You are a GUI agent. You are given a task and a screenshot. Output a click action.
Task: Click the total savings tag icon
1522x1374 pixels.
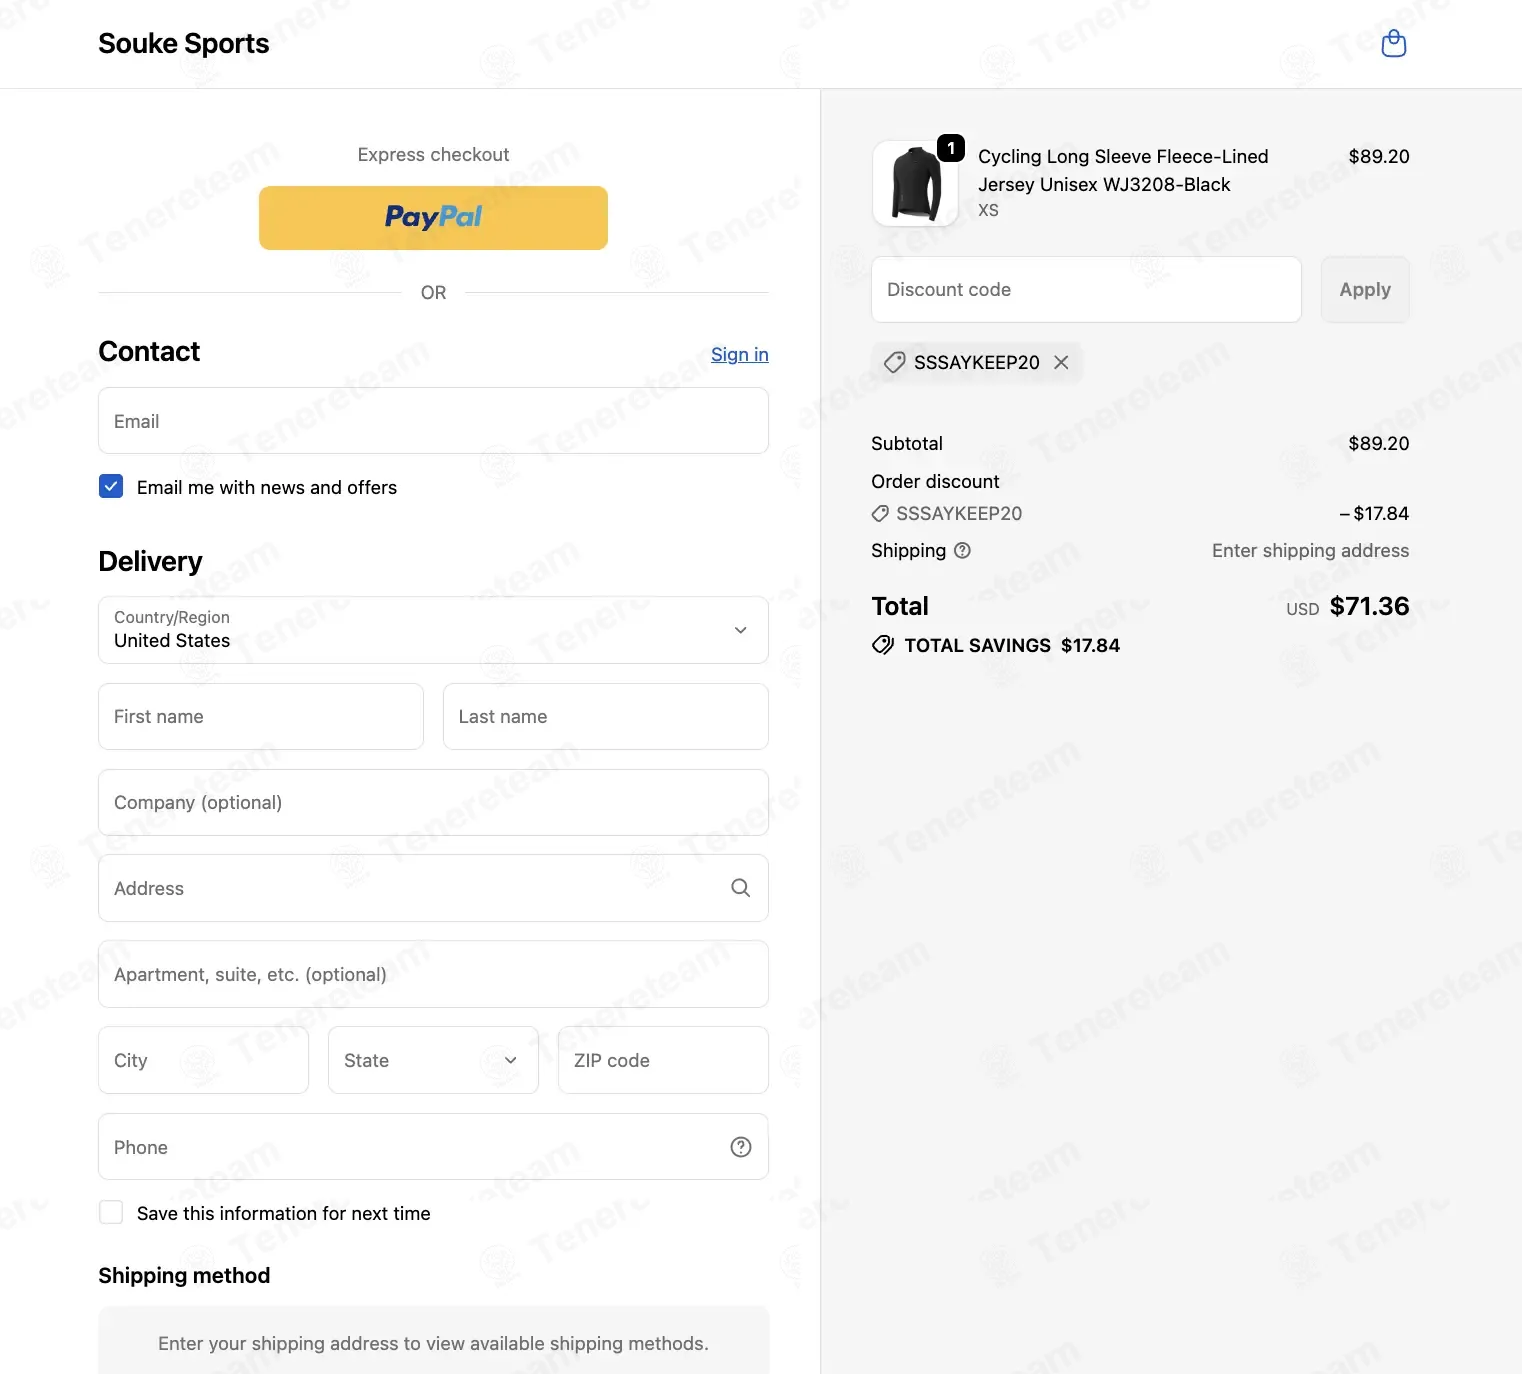[883, 645]
